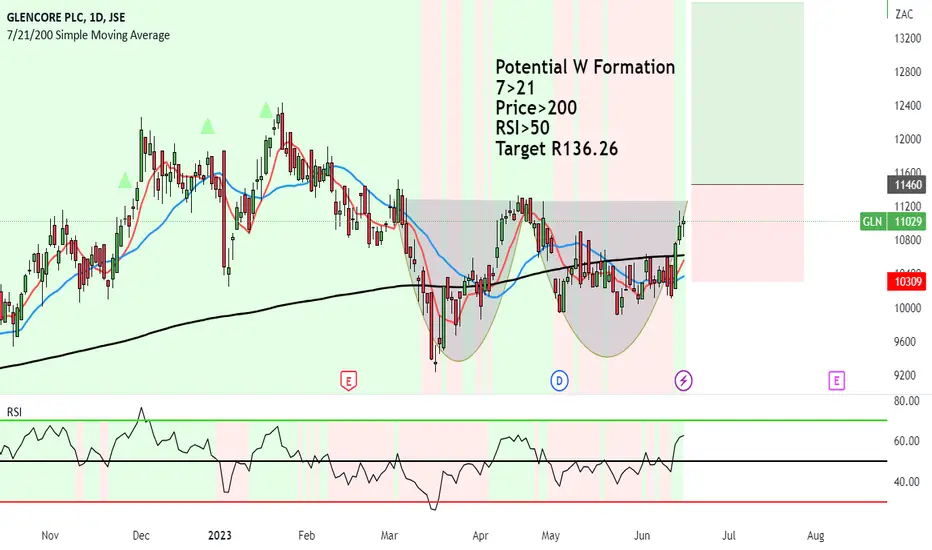The image size is (932, 550).
Task: Click the green profit target box
Action: [x=748, y=93]
